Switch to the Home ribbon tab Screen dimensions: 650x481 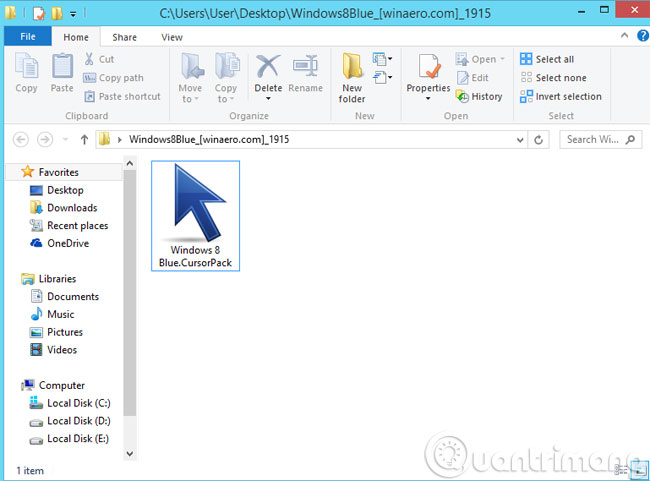(76, 37)
